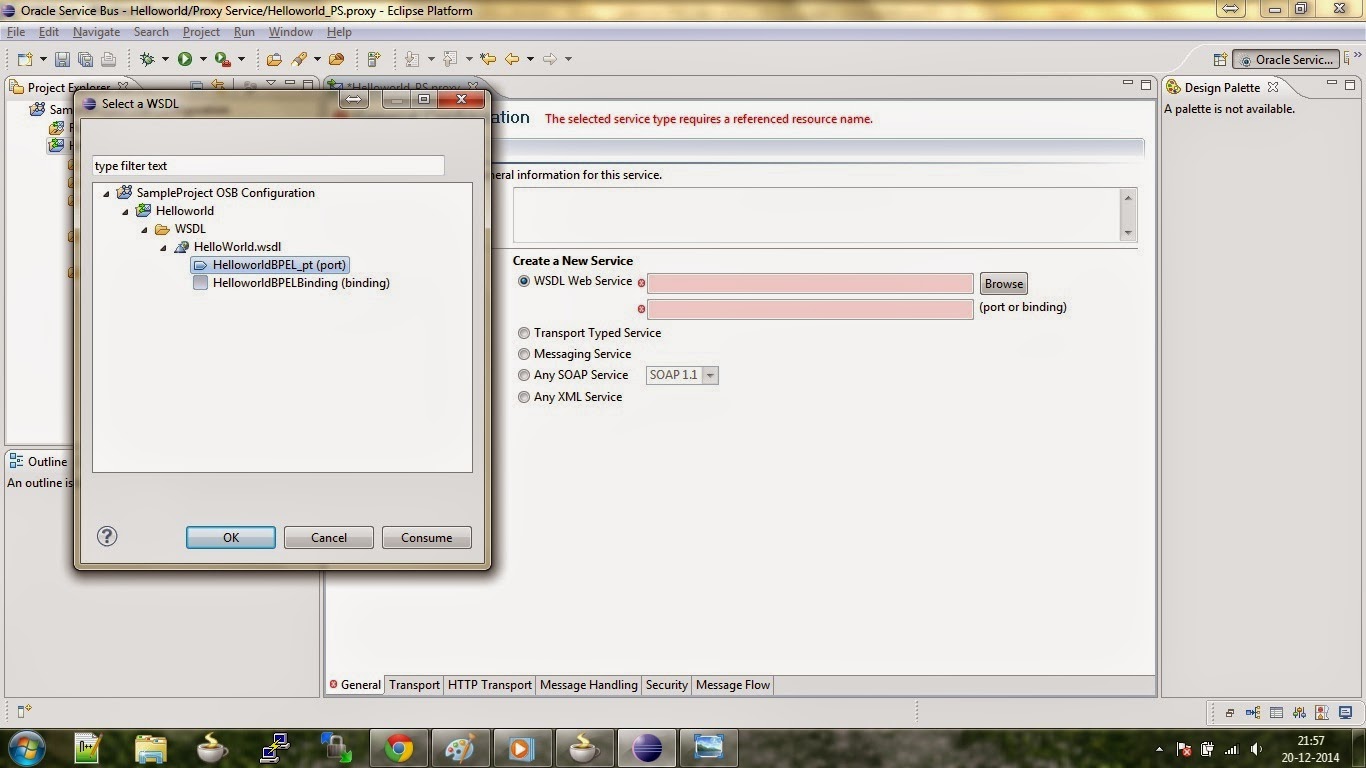Click the description box scroll down arrow
1366x768 pixels.
coord(1128,233)
